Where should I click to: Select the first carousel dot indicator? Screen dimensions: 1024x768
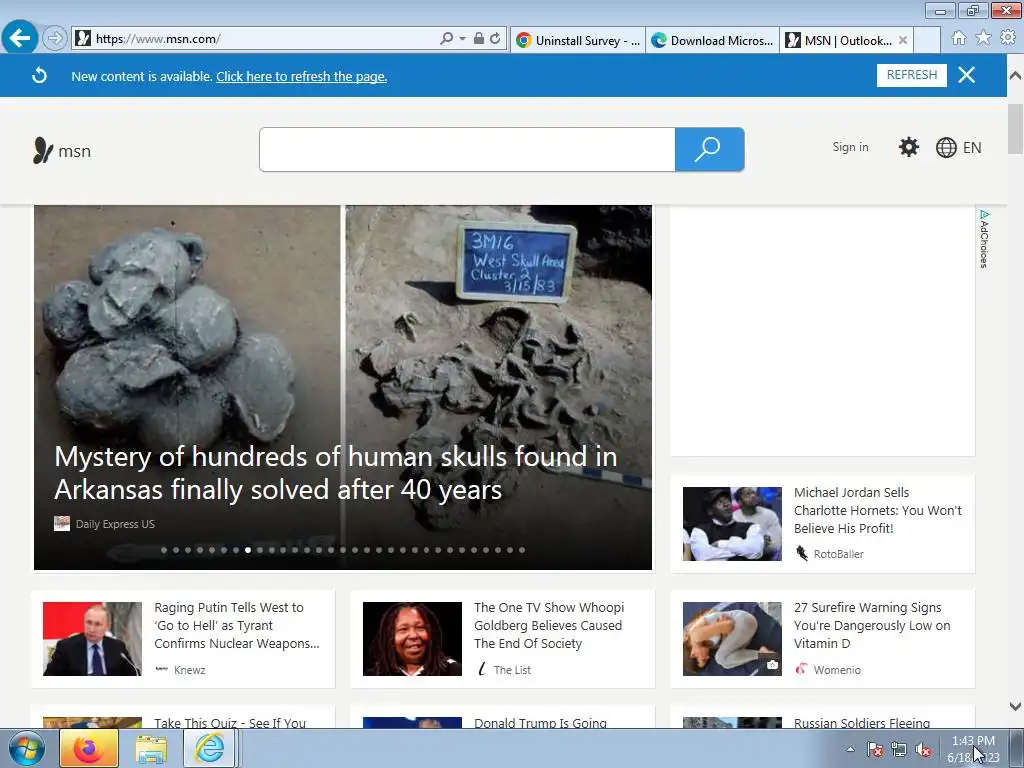tap(164, 550)
